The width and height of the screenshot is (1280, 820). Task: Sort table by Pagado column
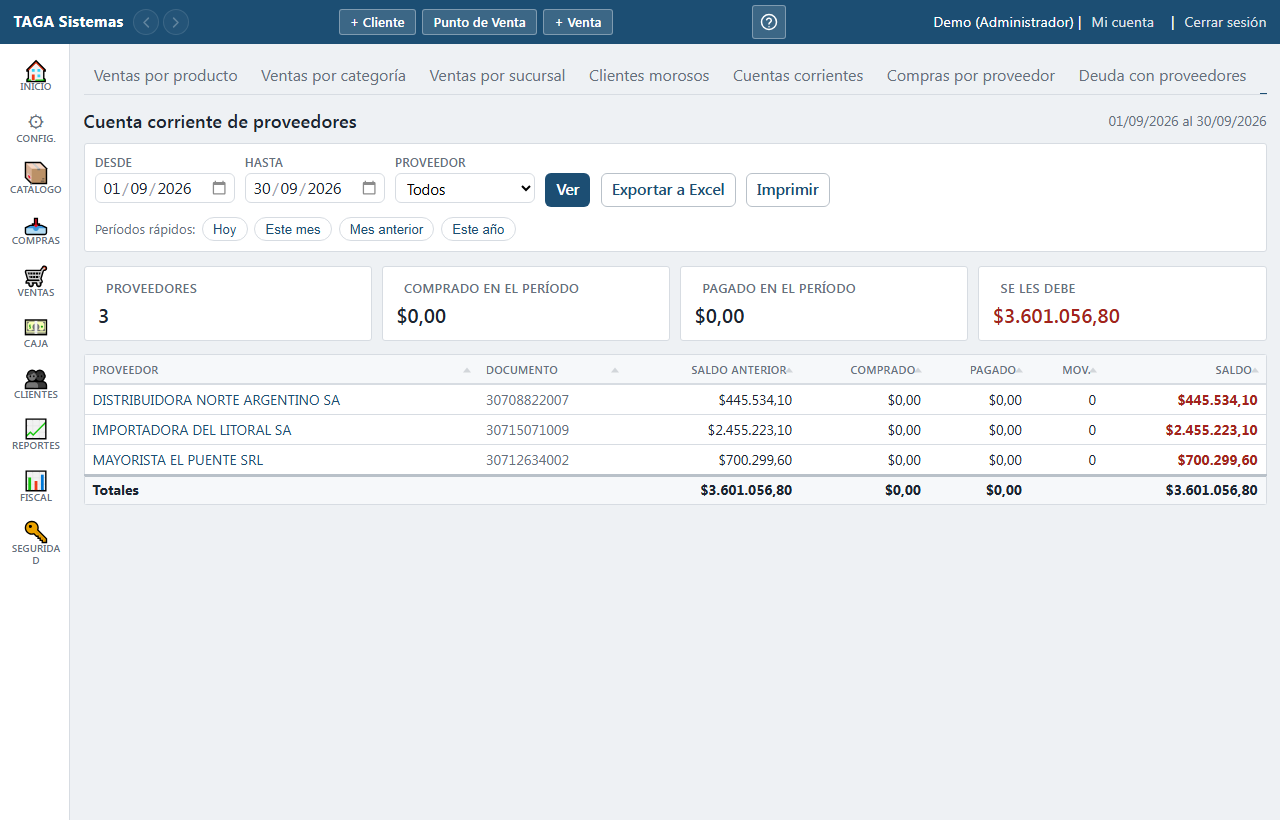(x=979, y=370)
